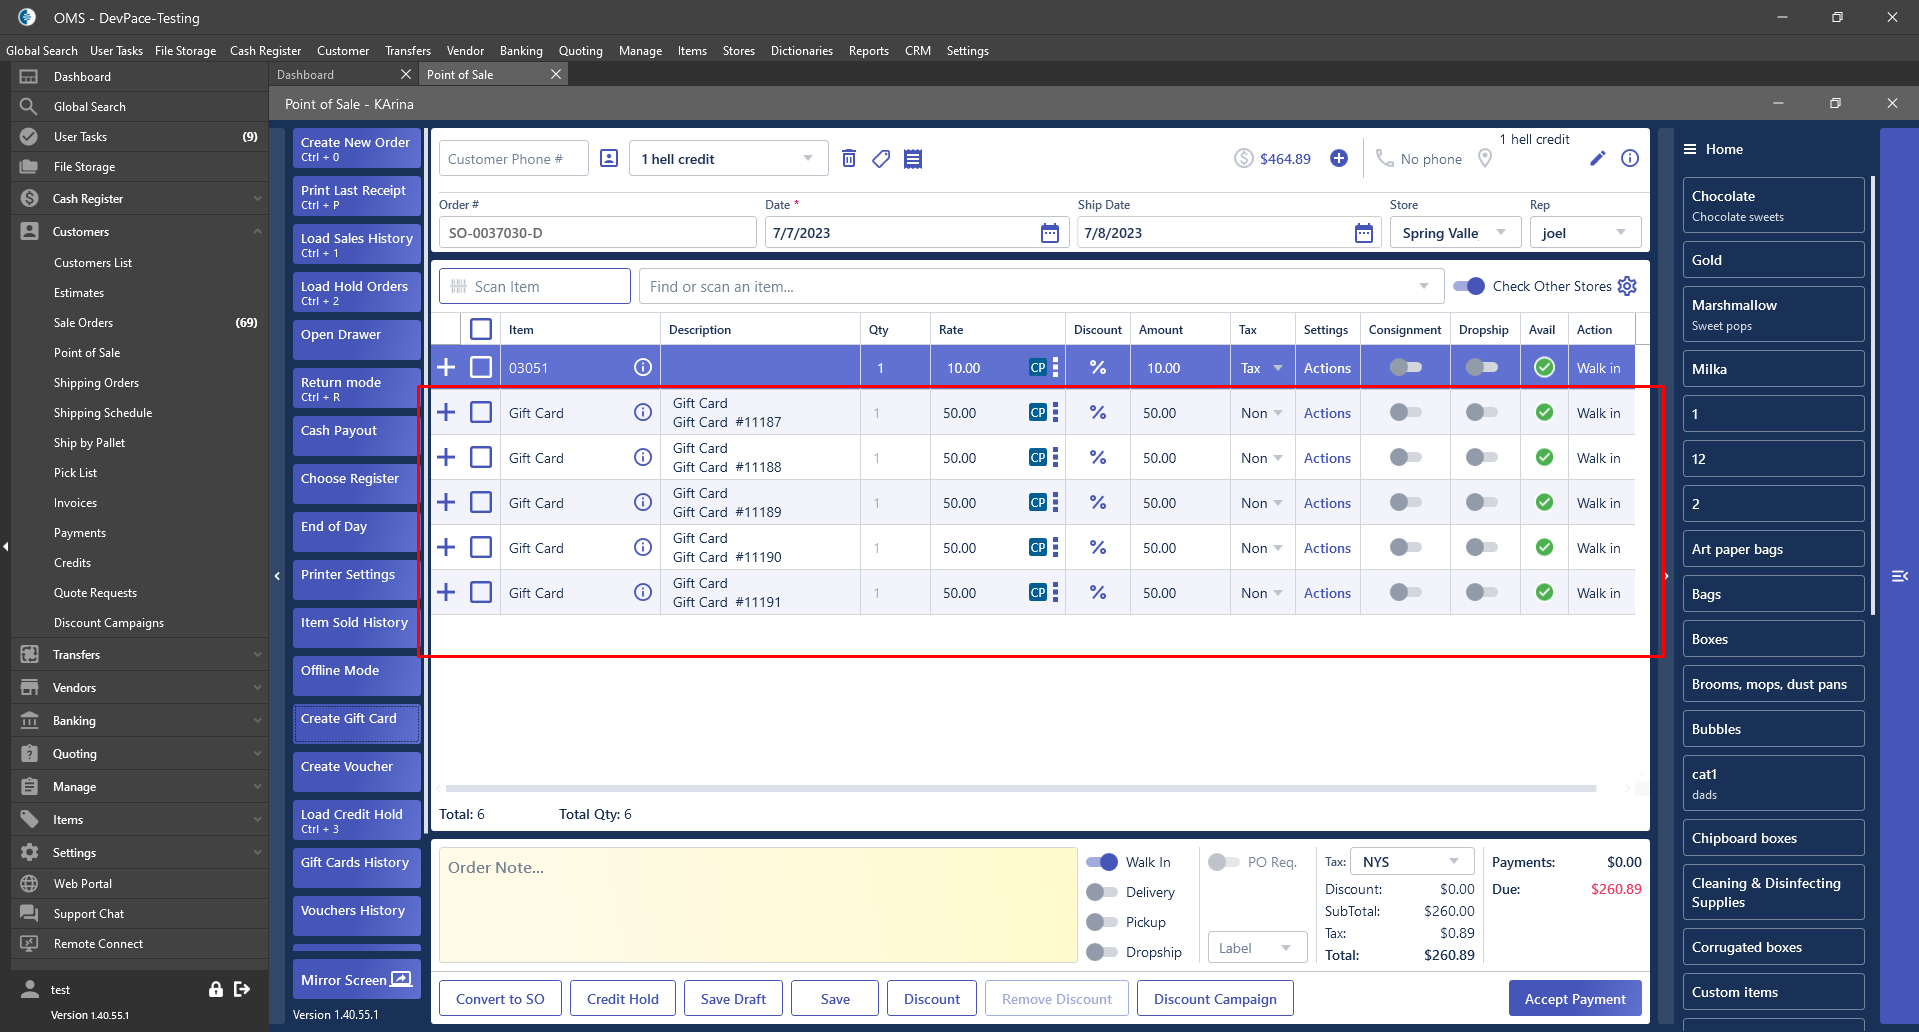This screenshot has height=1032, width=1919.
Task: Open the Store dropdown showing Spring Valle
Action: (x=1454, y=233)
